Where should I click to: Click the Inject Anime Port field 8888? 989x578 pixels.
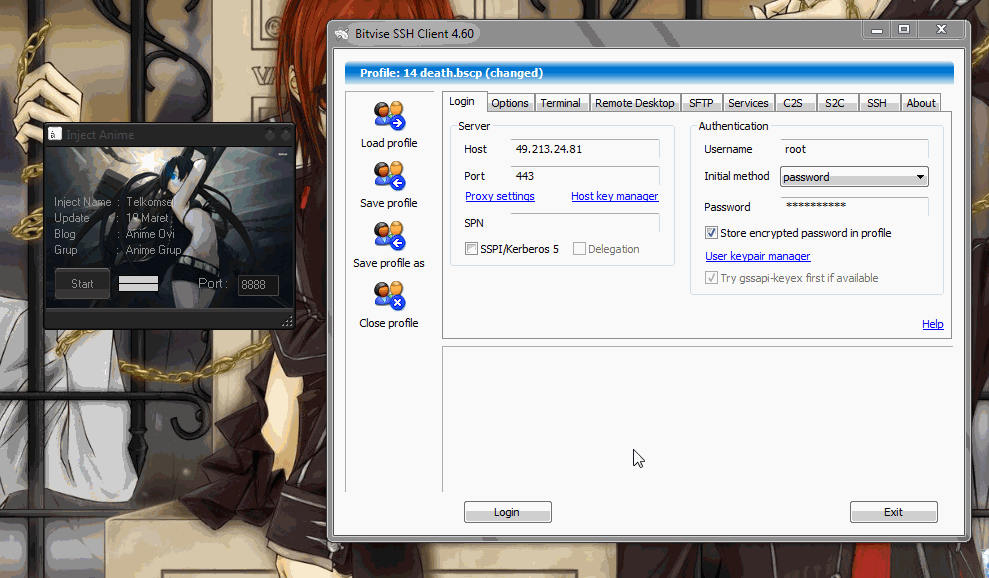[x=258, y=285]
